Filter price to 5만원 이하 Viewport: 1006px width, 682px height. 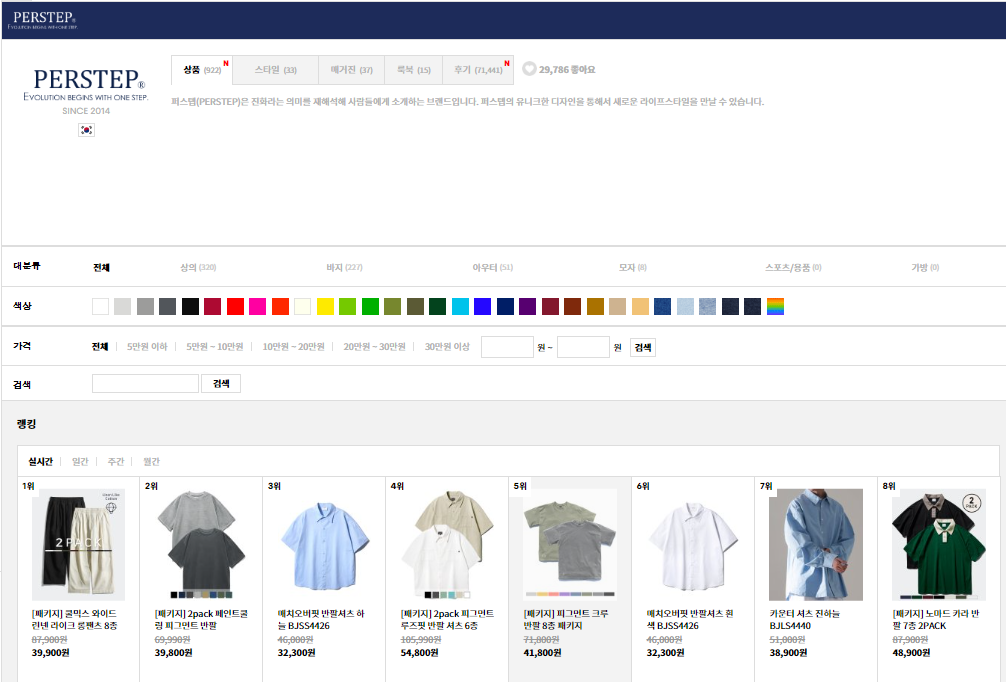pyautogui.click(x=147, y=347)
